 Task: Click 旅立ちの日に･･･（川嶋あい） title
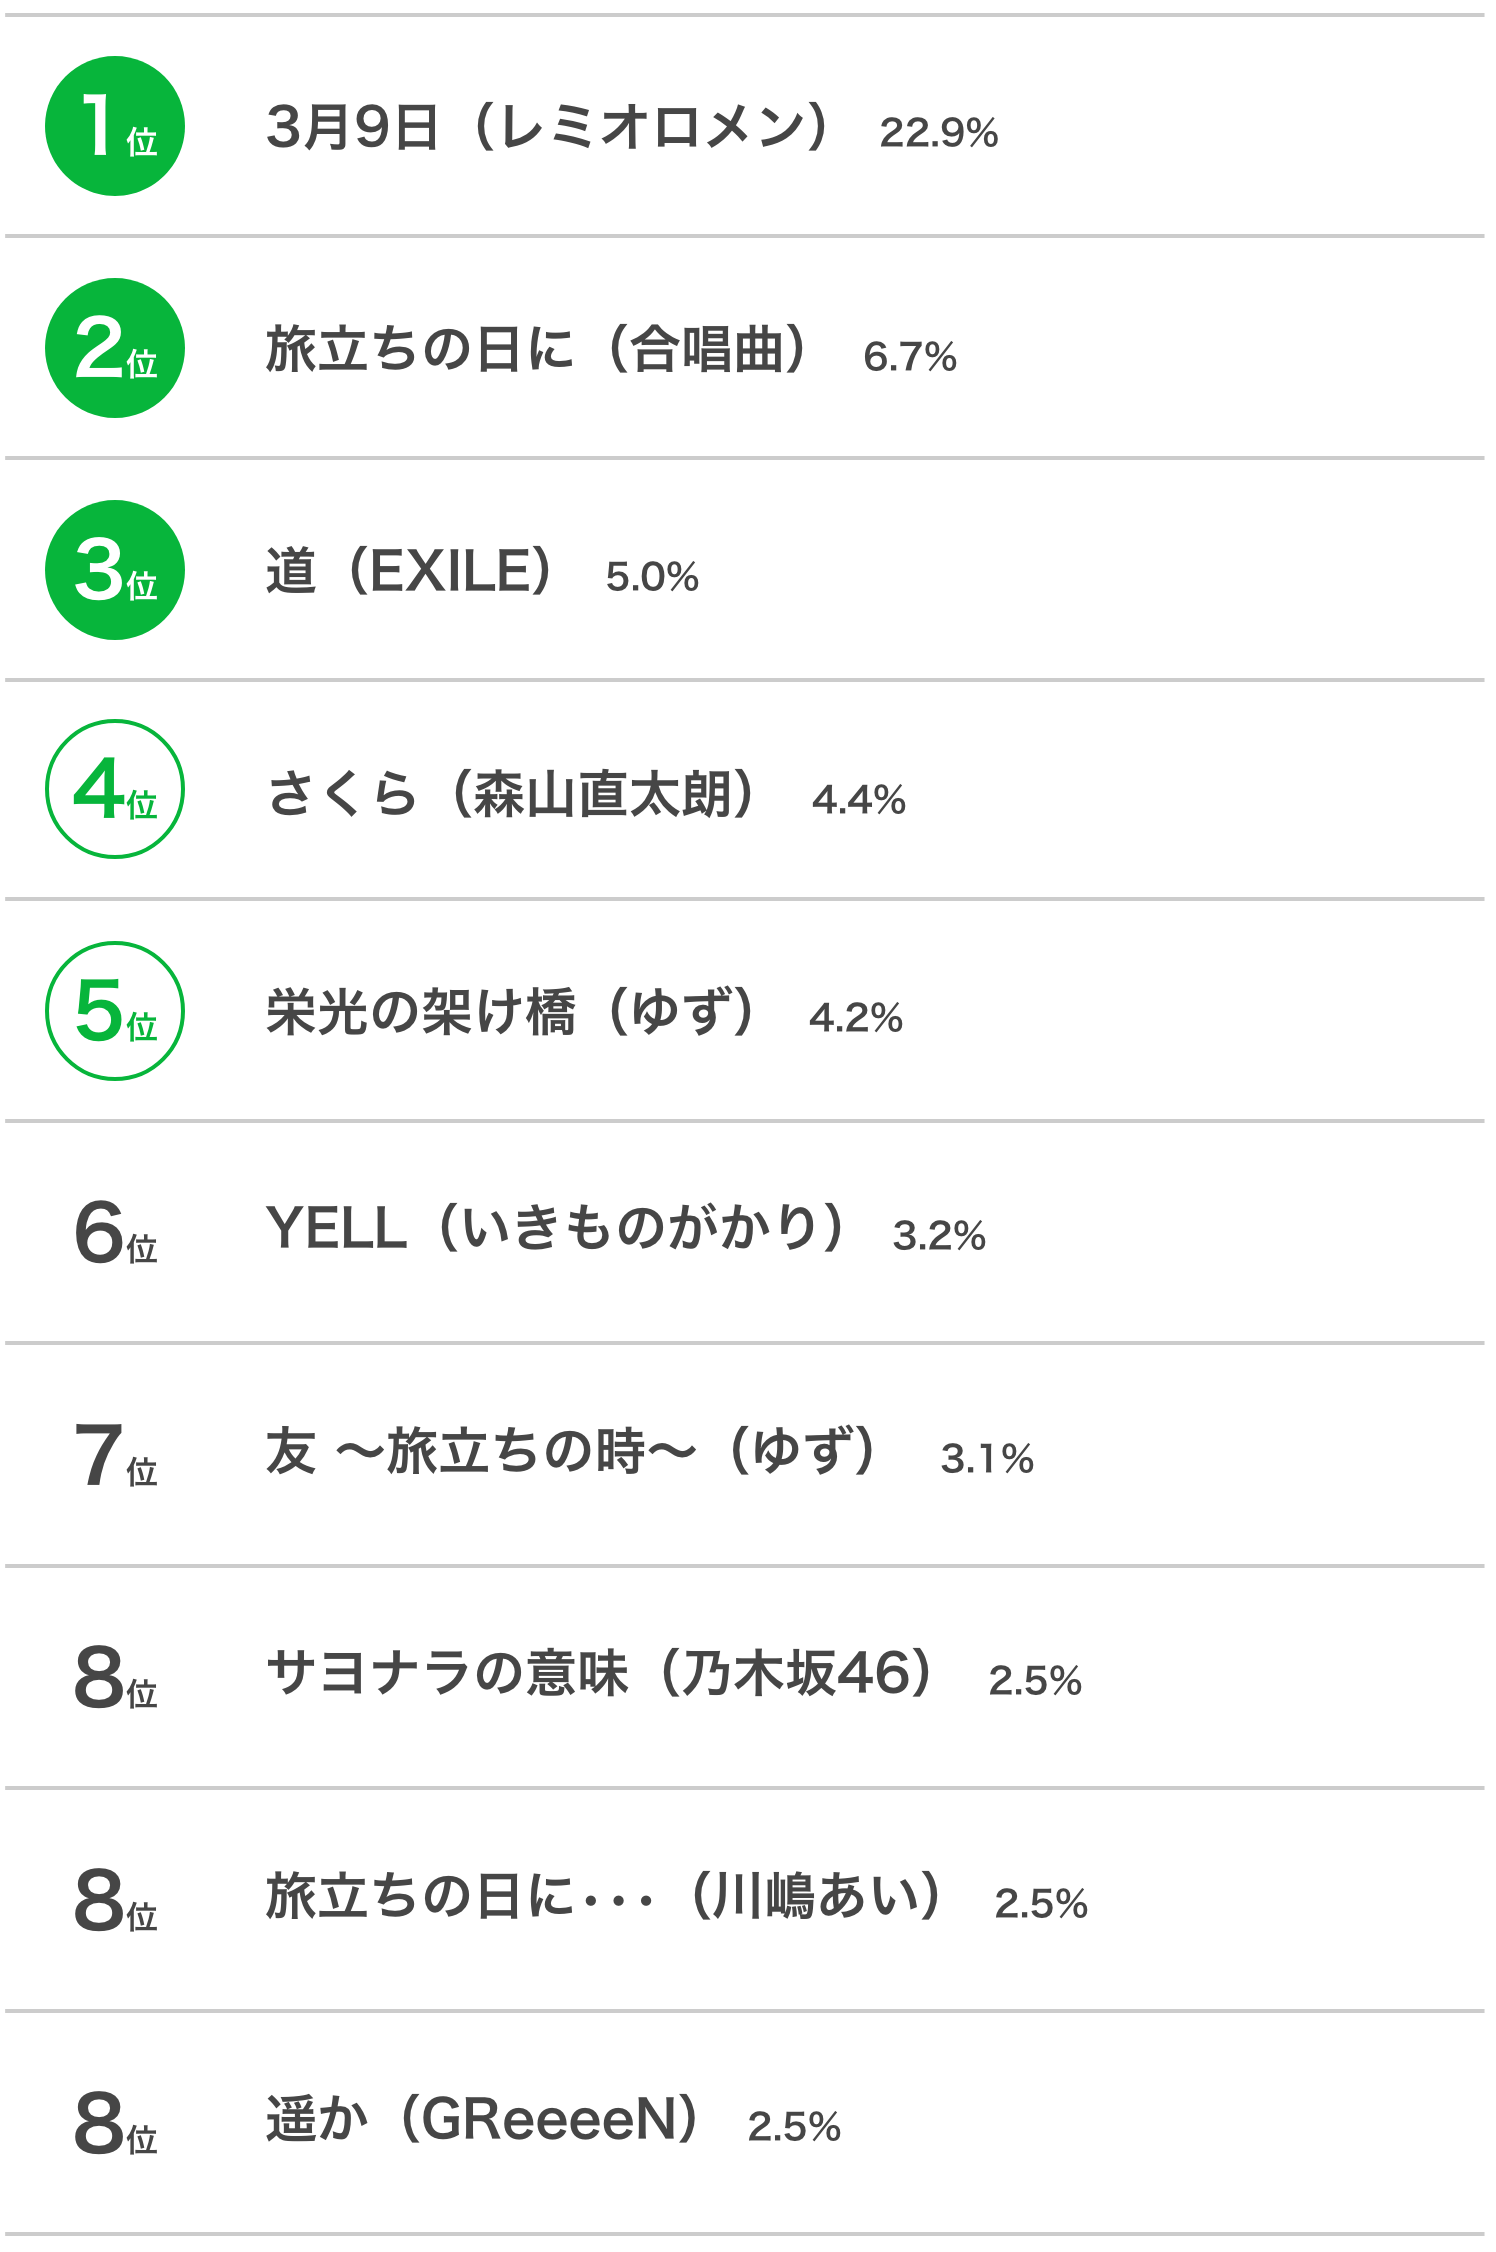604,1896
